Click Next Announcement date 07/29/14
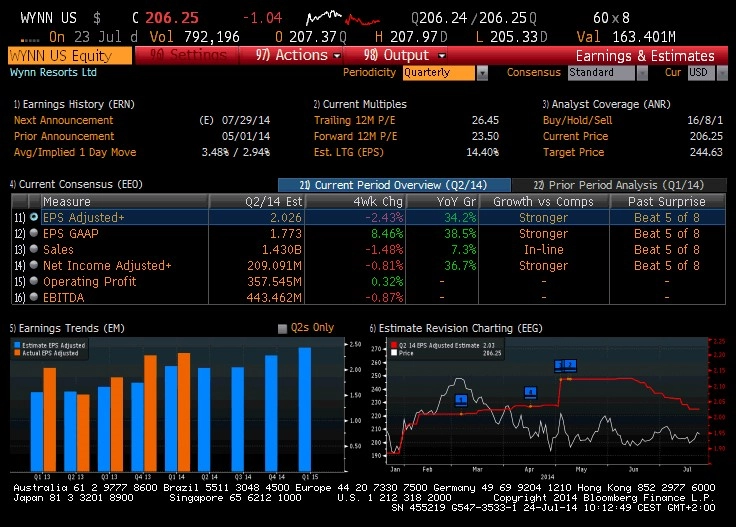The image size is (736, 527). coord(246,120)
